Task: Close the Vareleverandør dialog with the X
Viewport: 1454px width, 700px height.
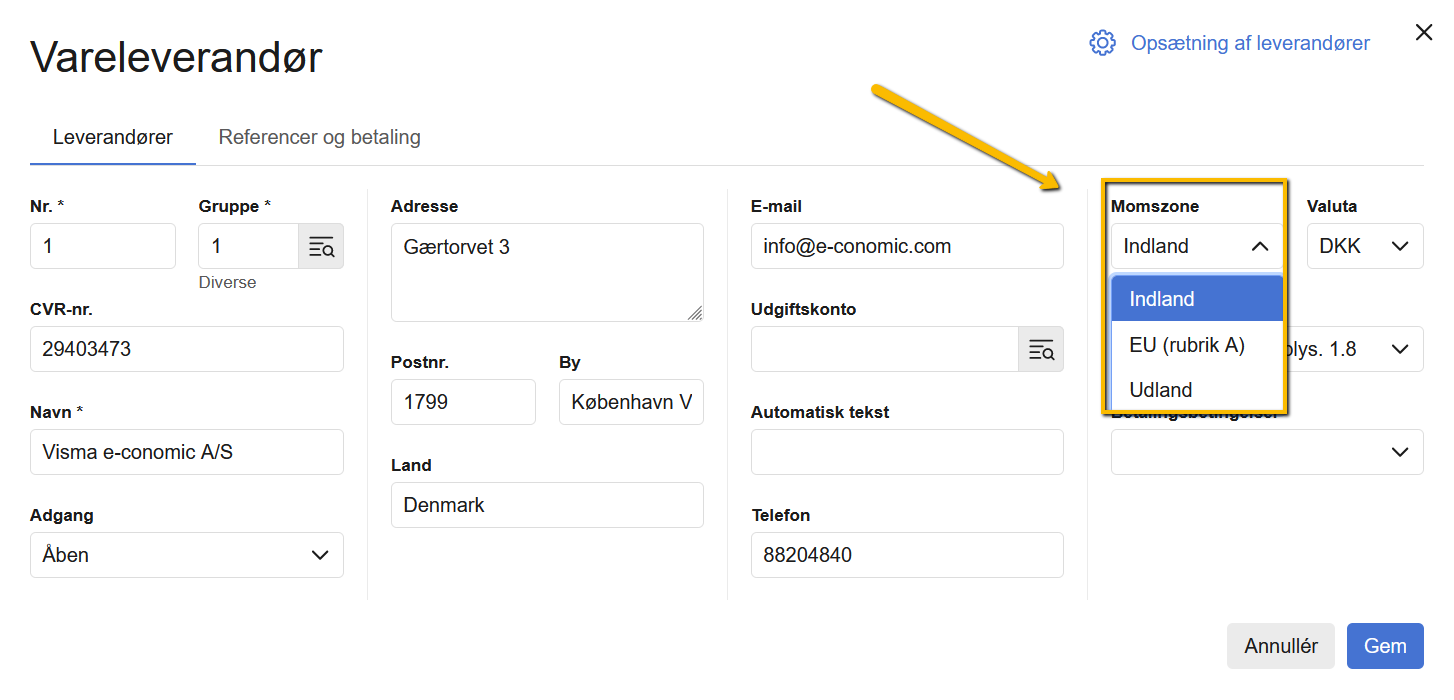Action: (x=1424, y=31)
